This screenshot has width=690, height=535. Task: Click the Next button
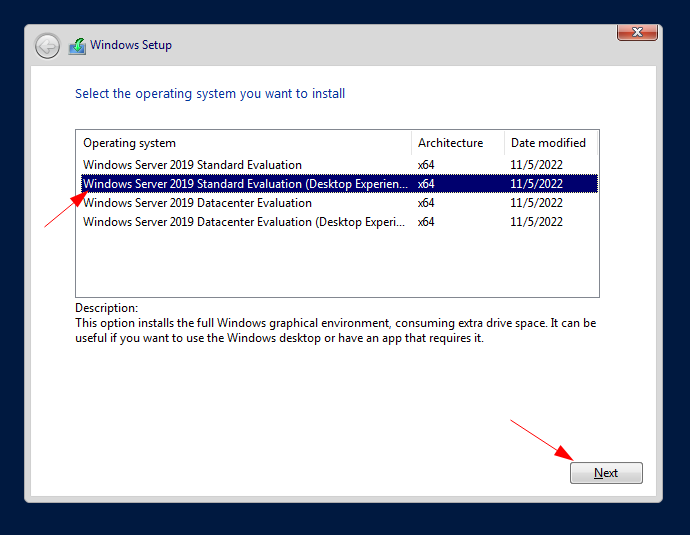606,473
